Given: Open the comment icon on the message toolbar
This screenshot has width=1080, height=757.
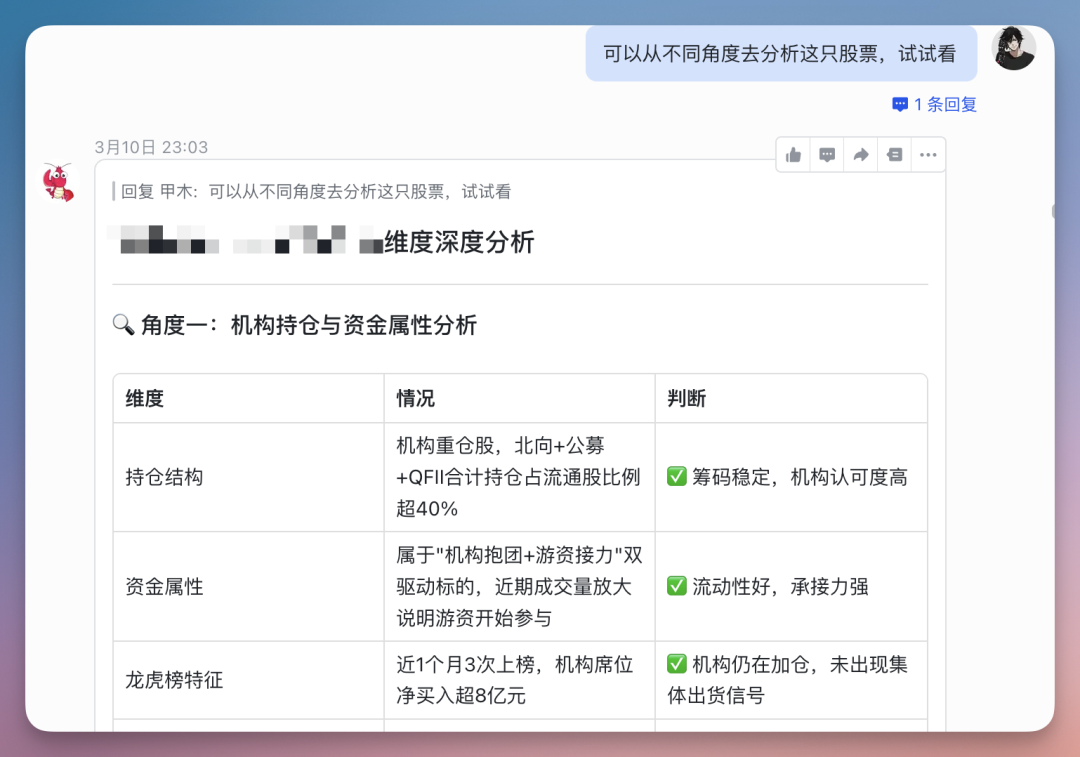Looking at the screenshot, I should [x=827, y=154].
